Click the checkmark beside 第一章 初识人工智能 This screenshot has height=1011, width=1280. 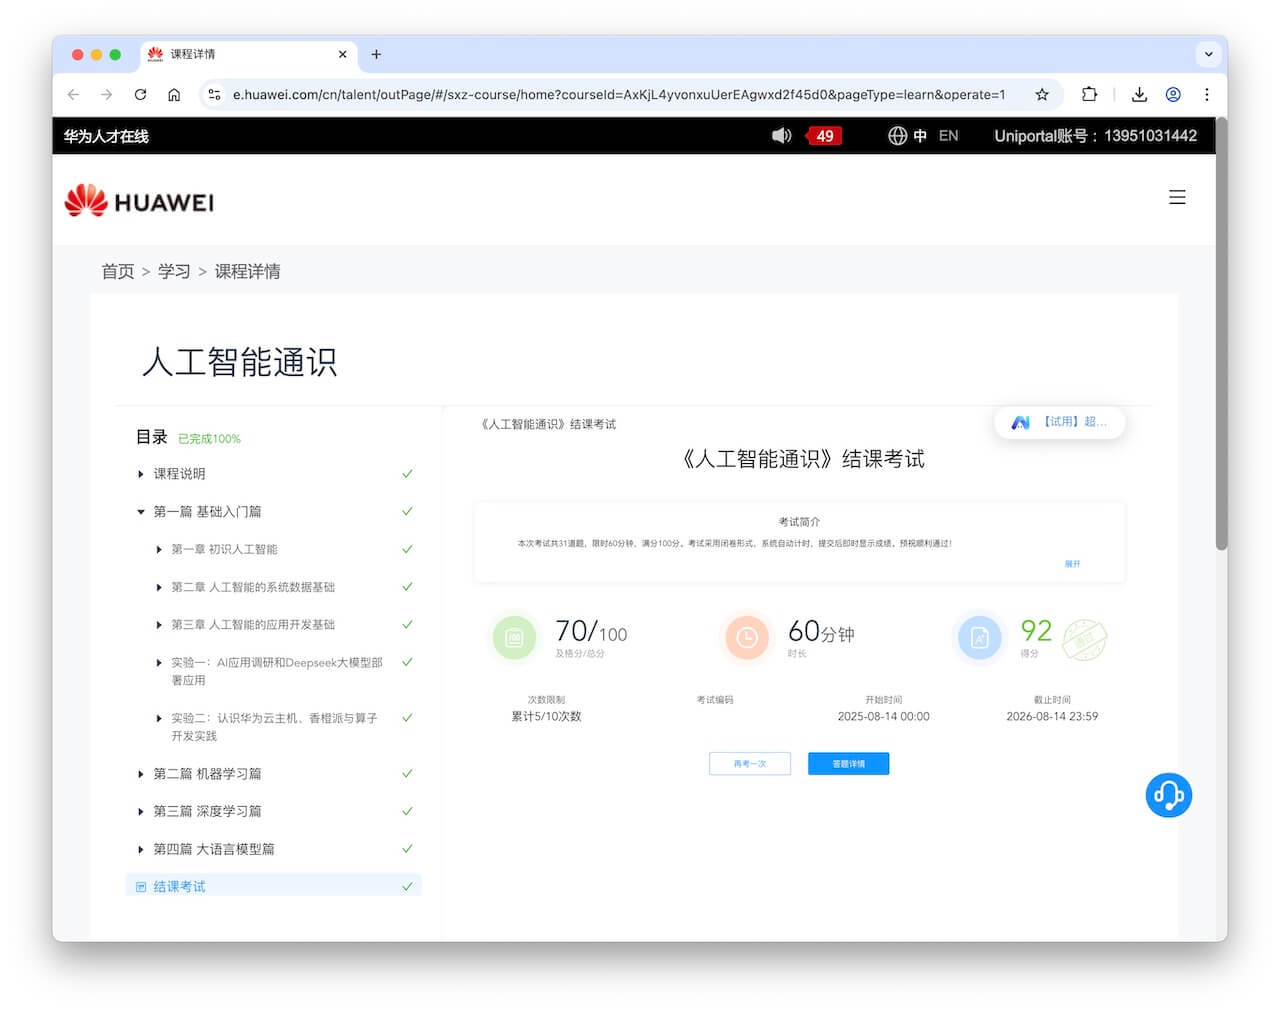pyautogui.click(x=407, y=549)
